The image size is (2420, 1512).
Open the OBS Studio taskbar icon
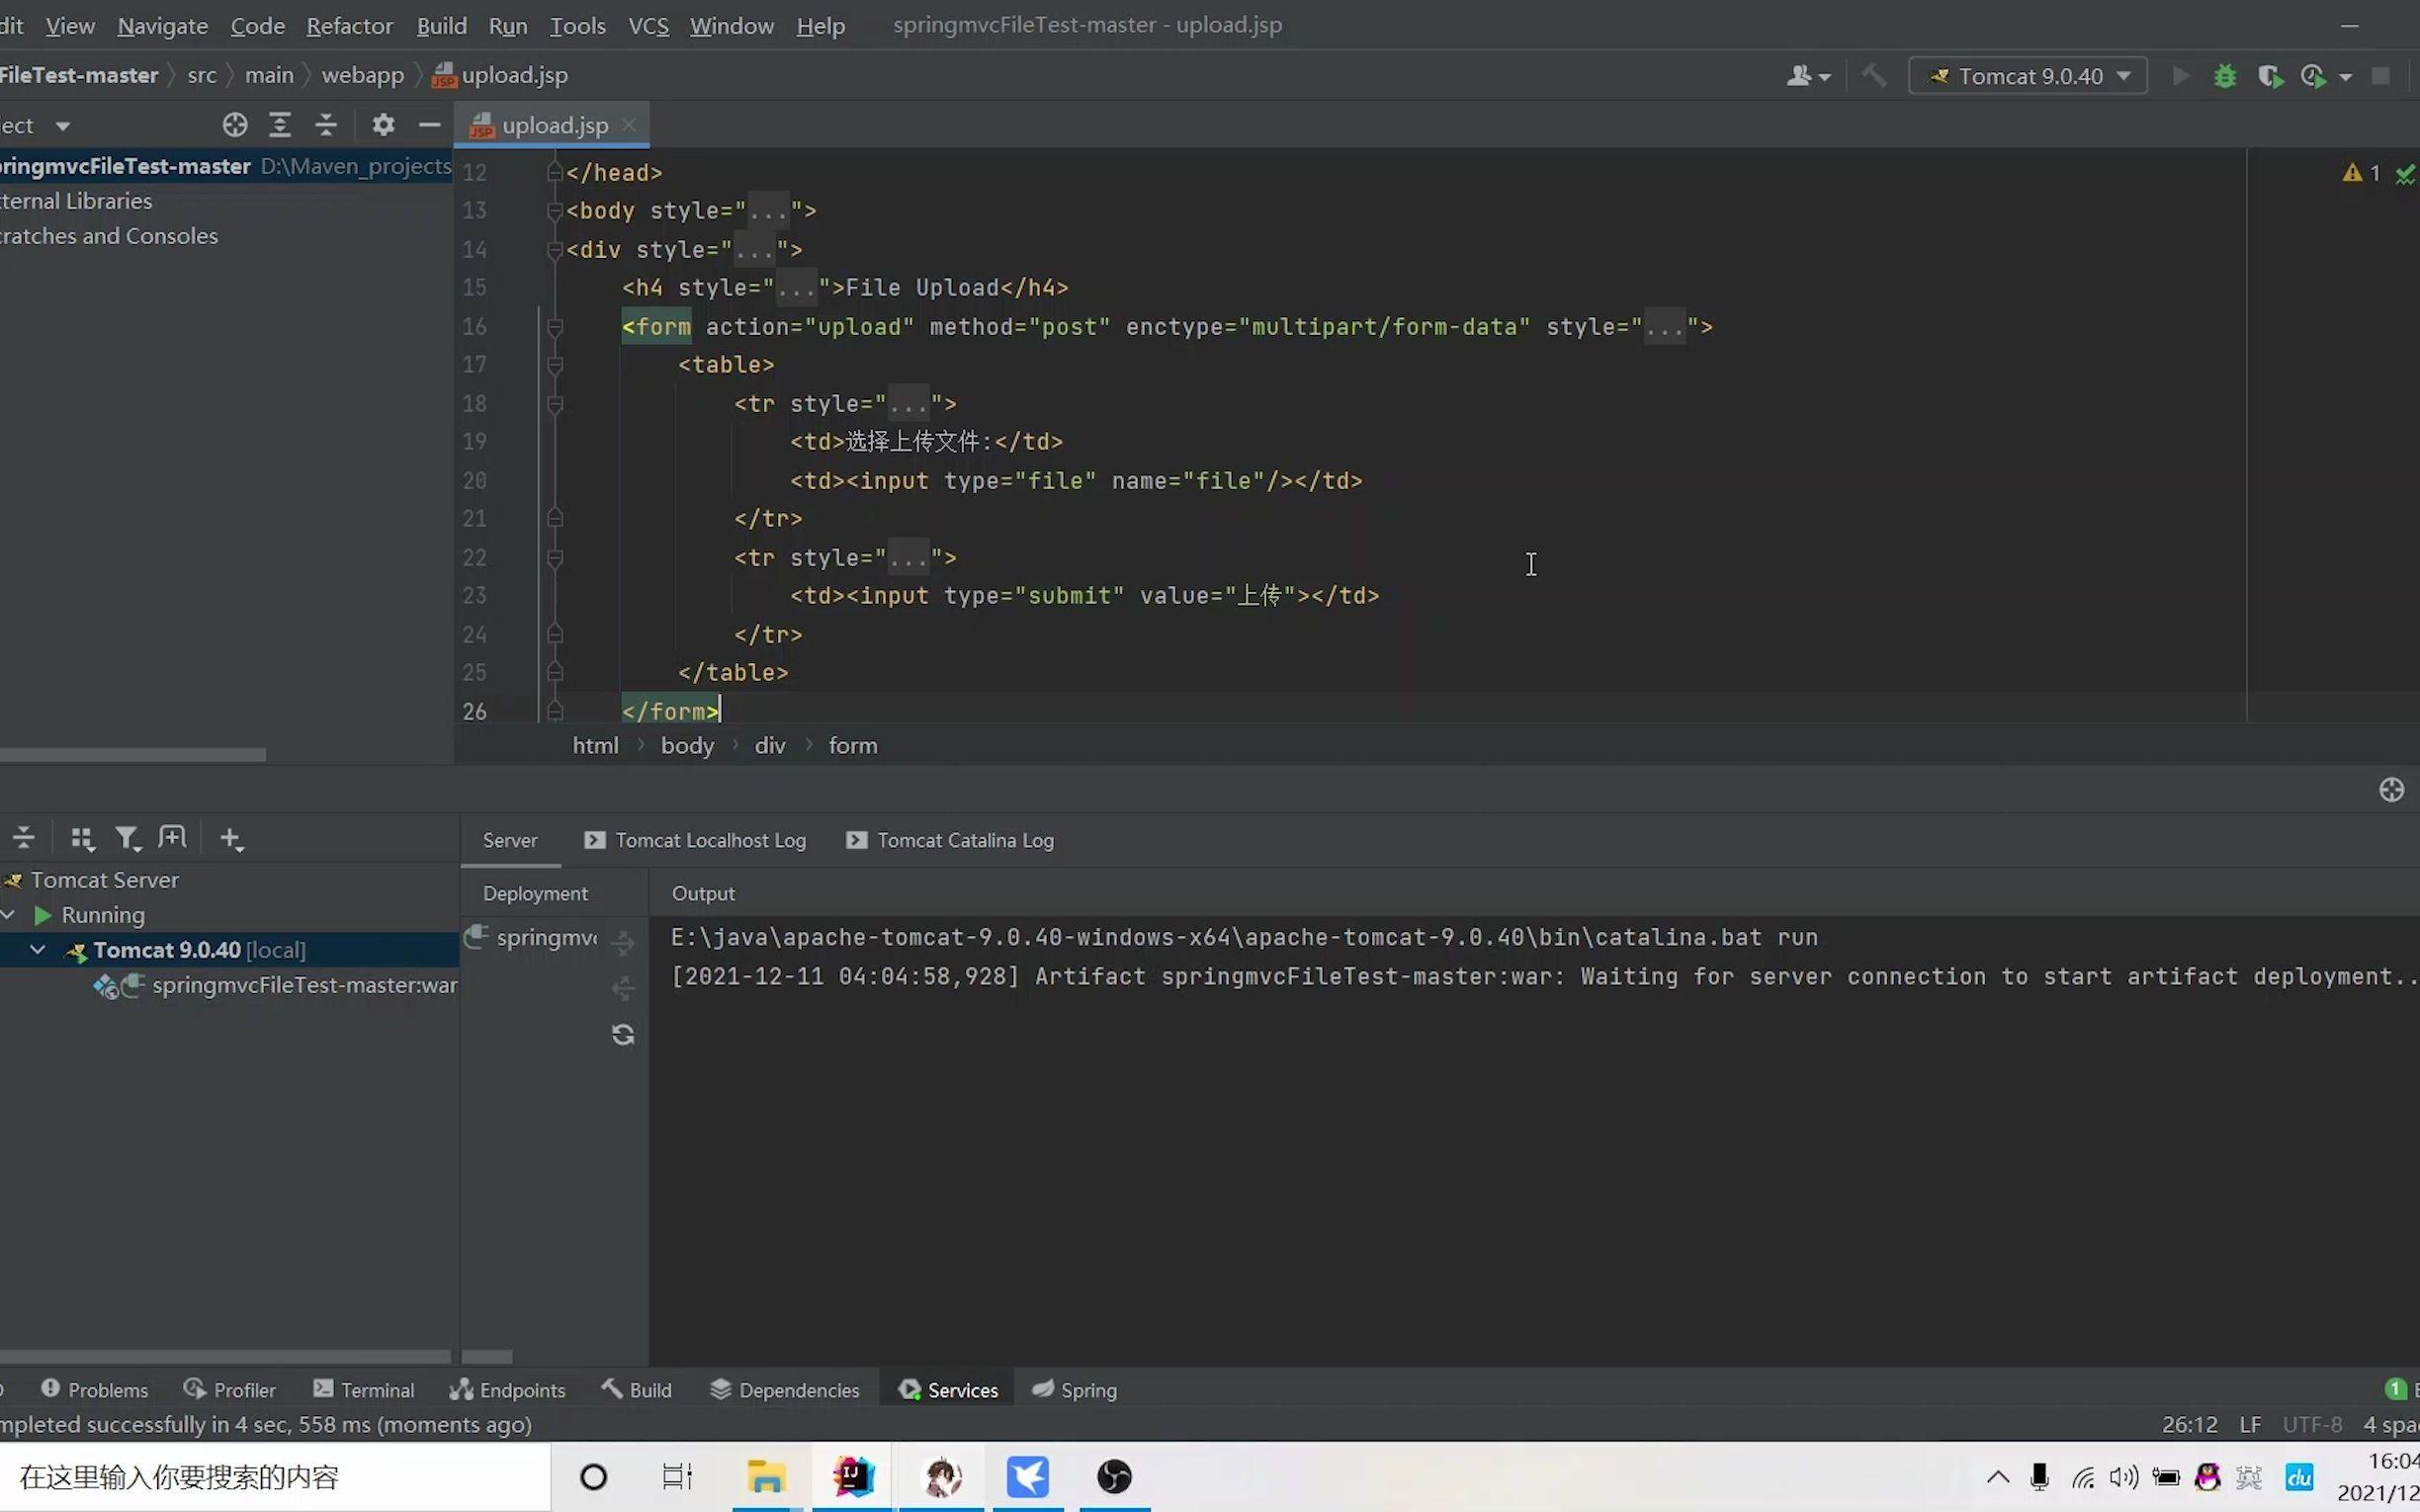1113,1476
